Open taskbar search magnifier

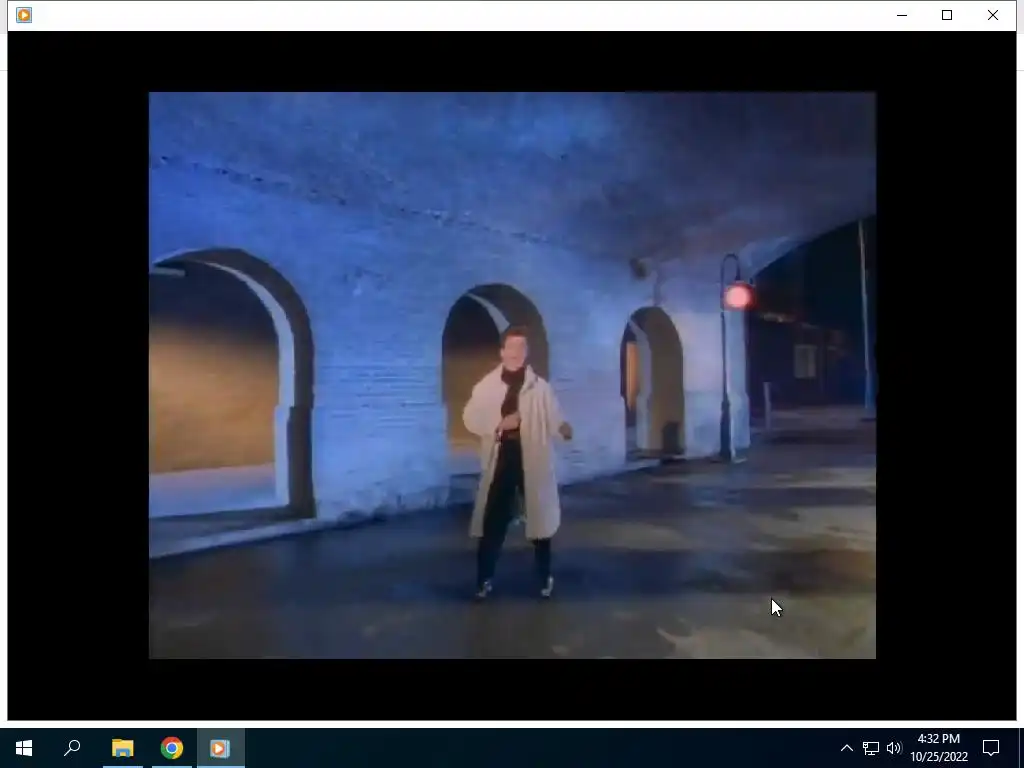72,748
